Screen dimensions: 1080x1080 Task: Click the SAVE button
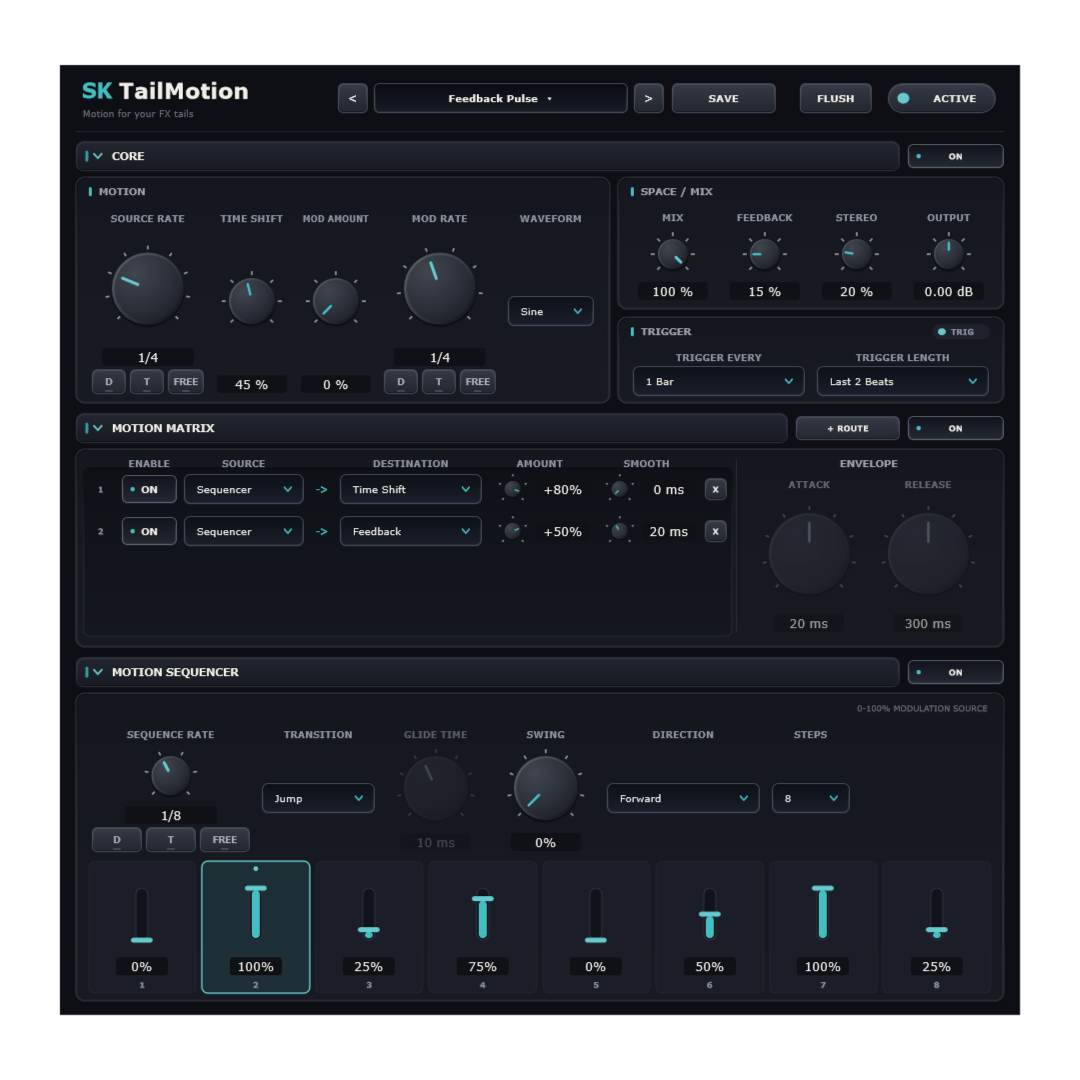pyautogui.click(x=723, y=98)
